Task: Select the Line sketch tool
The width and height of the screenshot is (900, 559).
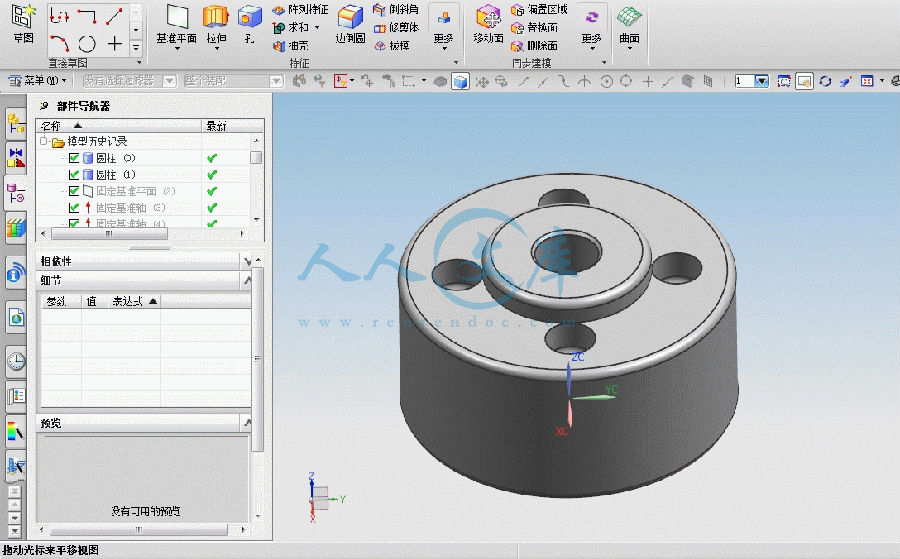Action: pos(114,16)
